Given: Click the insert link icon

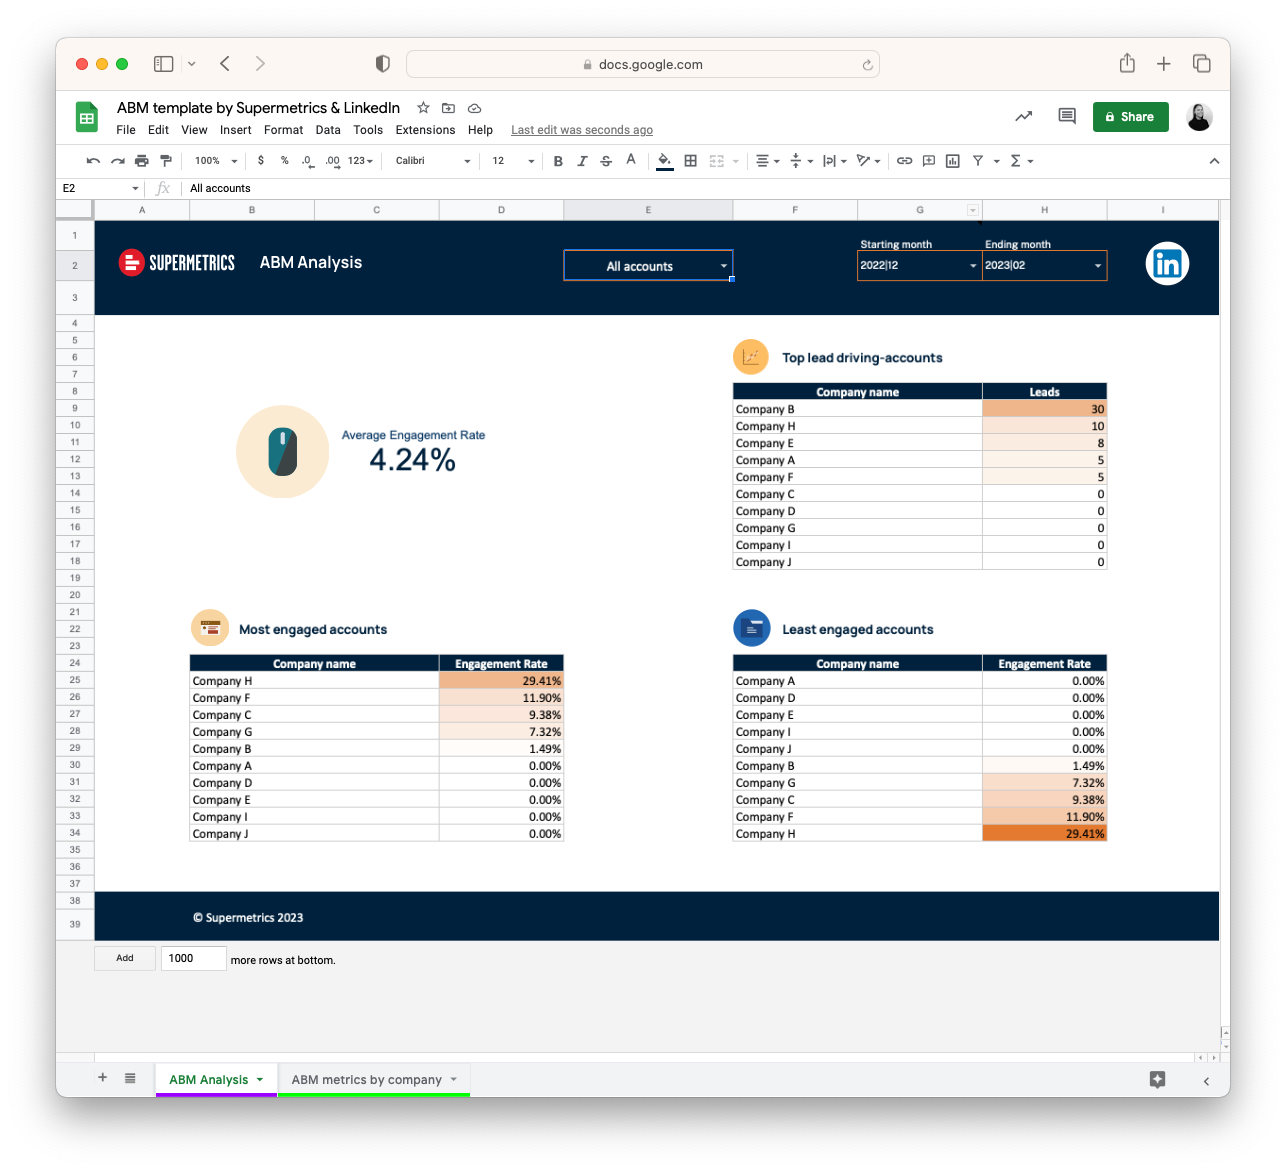Looking at the screenshot, I should coord(904,161).
